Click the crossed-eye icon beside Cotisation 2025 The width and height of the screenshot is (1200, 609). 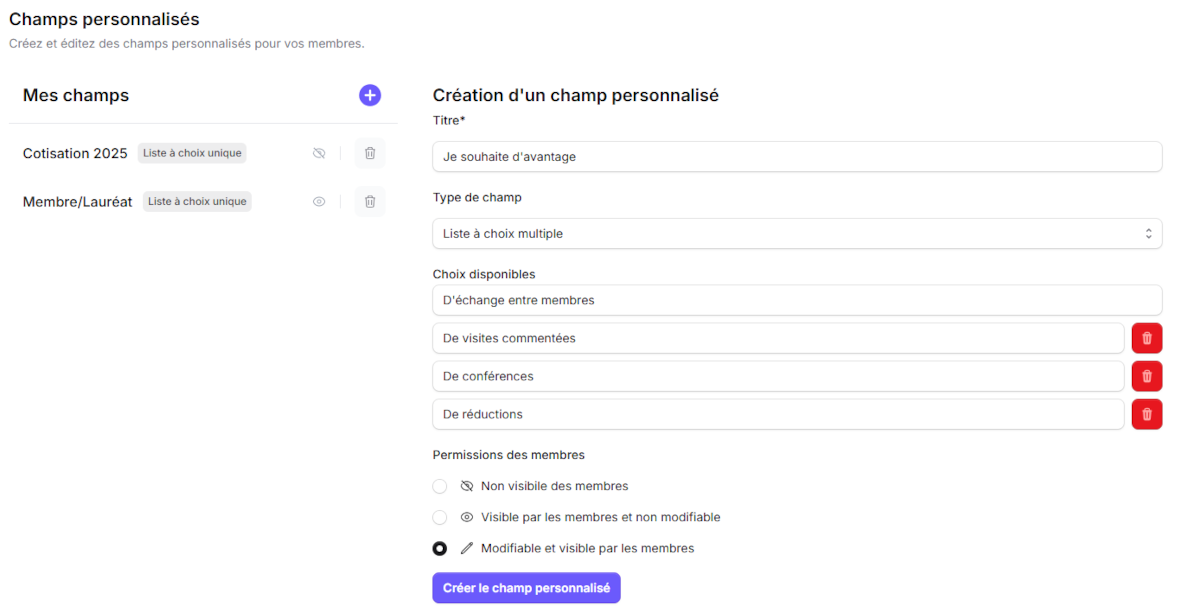tap(319, 153)
